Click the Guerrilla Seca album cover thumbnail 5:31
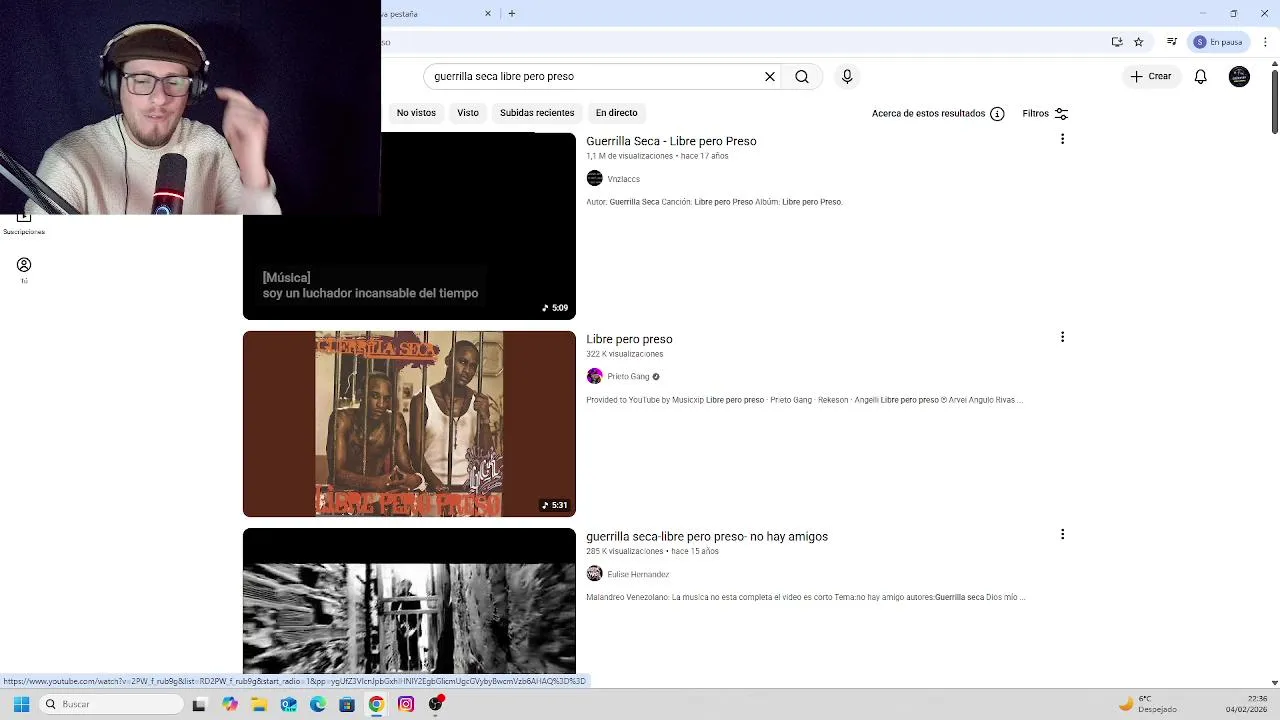The width and height of the screenshot is (1280, 720). [x=409, y=424]
